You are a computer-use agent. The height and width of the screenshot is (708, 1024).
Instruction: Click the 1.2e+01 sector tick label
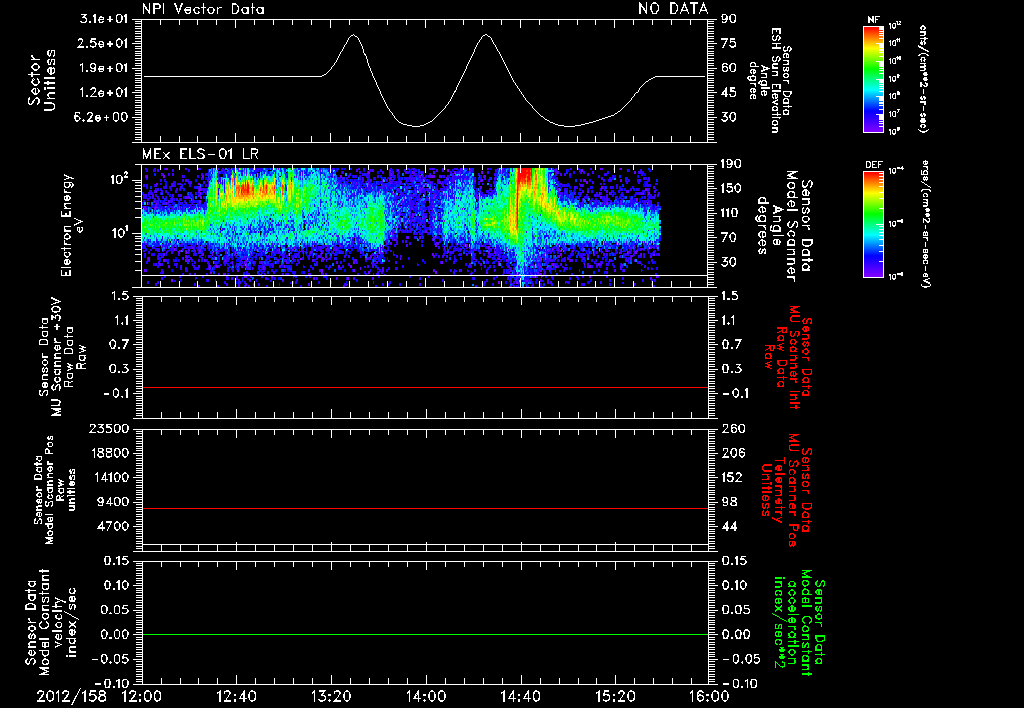(x=104, y=93)
